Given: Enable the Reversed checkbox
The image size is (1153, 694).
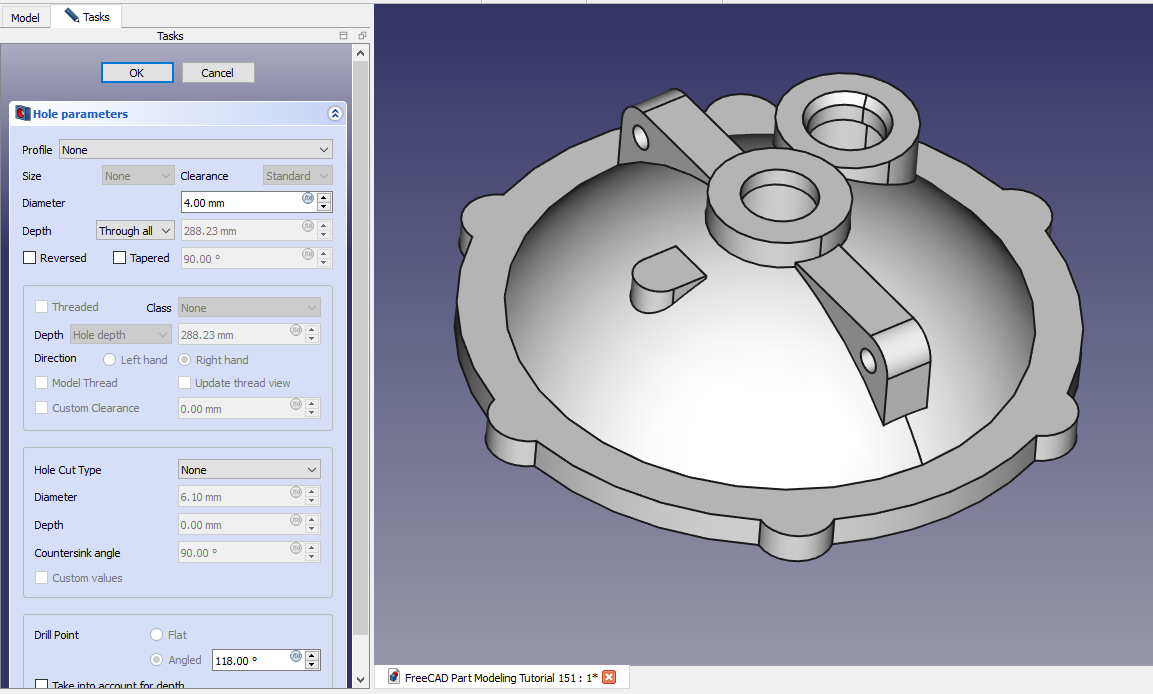Looking at the screenshot, I should point(30,258).
